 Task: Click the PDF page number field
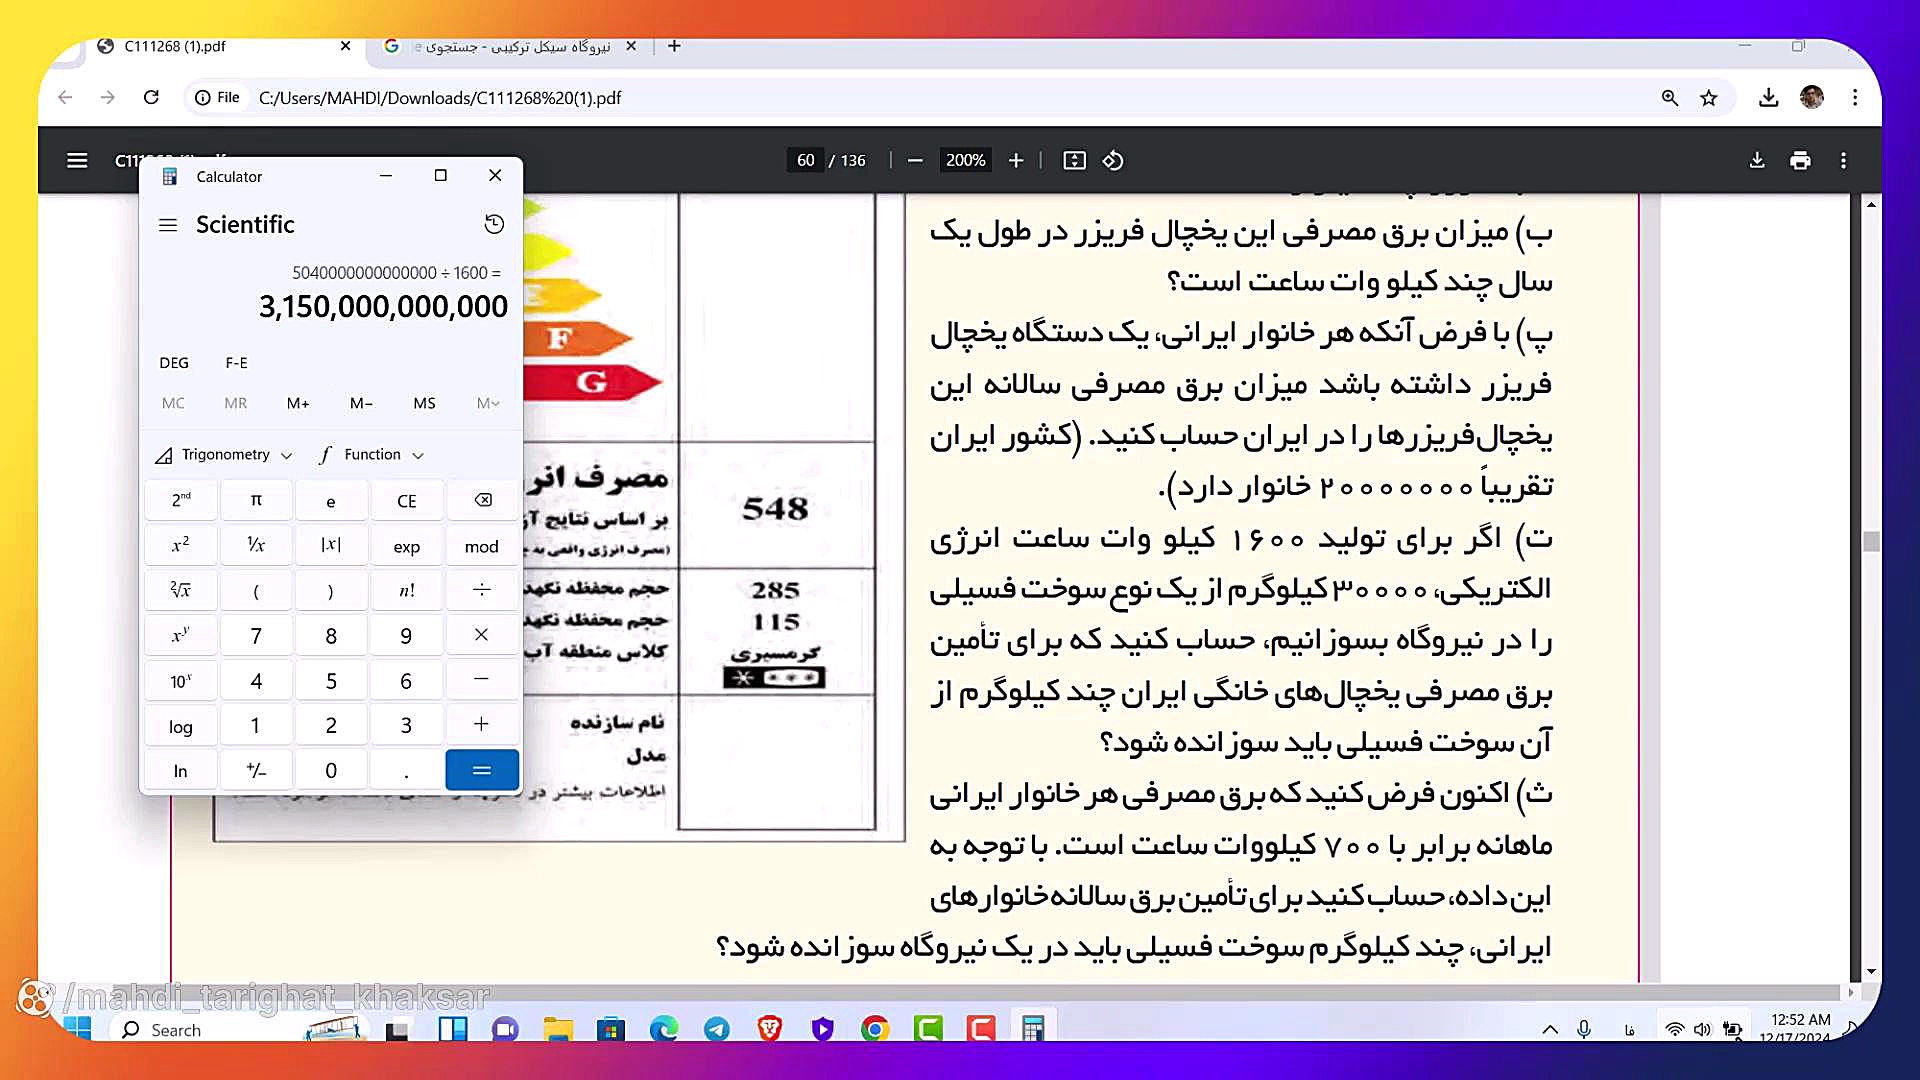pos(806,160)
